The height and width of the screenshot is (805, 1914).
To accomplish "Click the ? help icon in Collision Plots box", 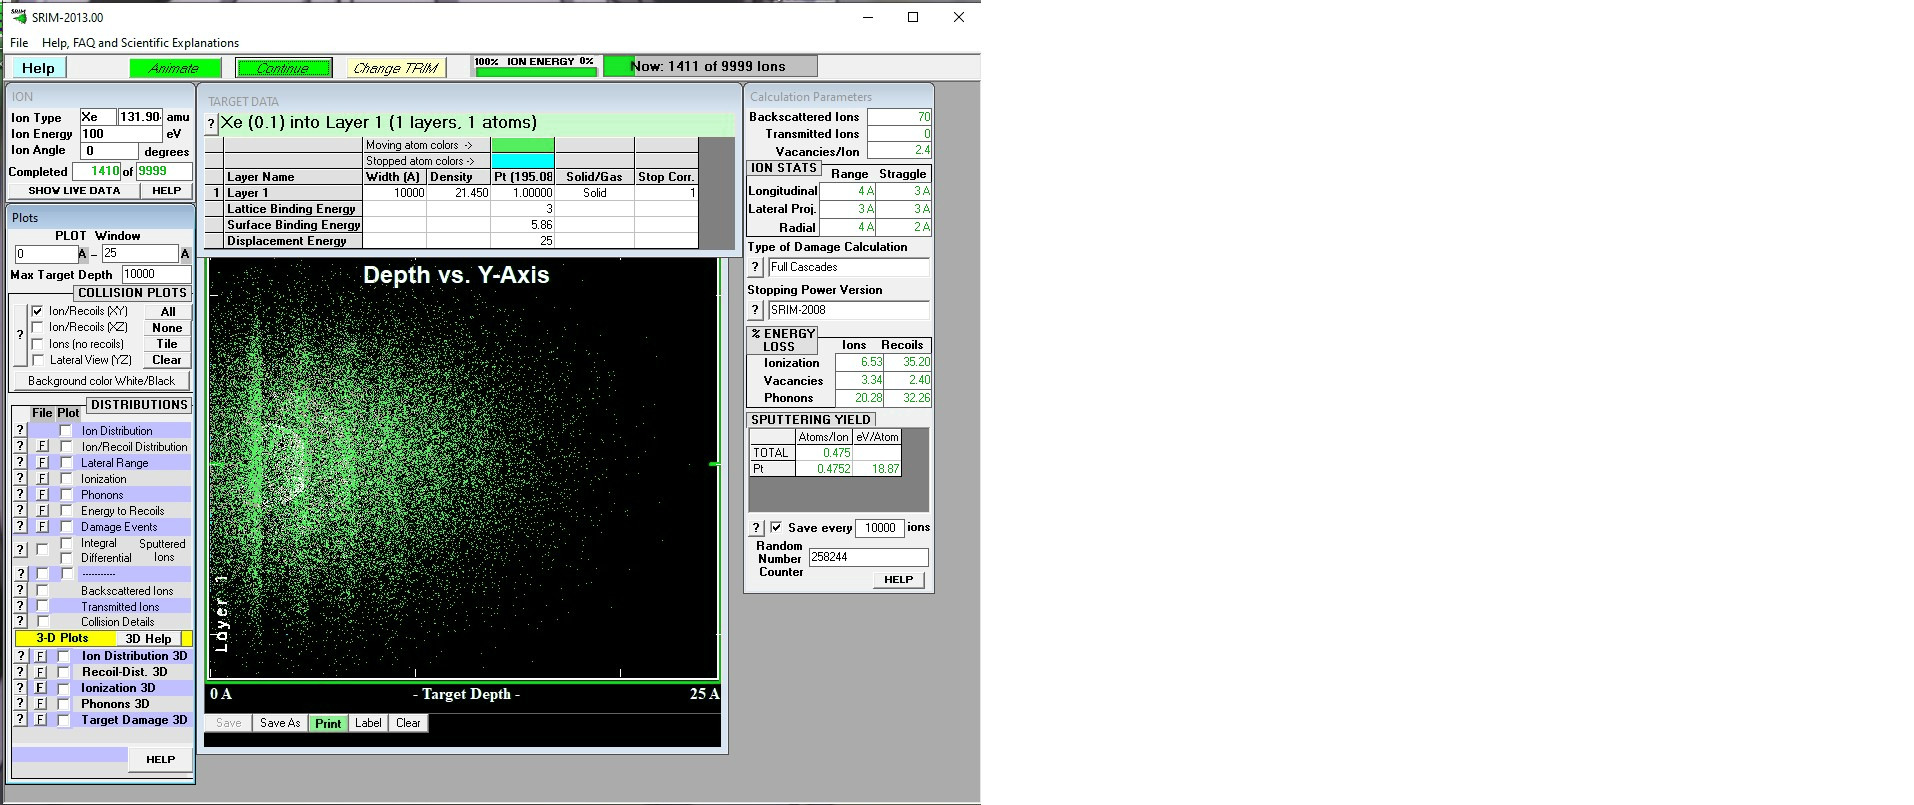I will [x=19, y=335].
